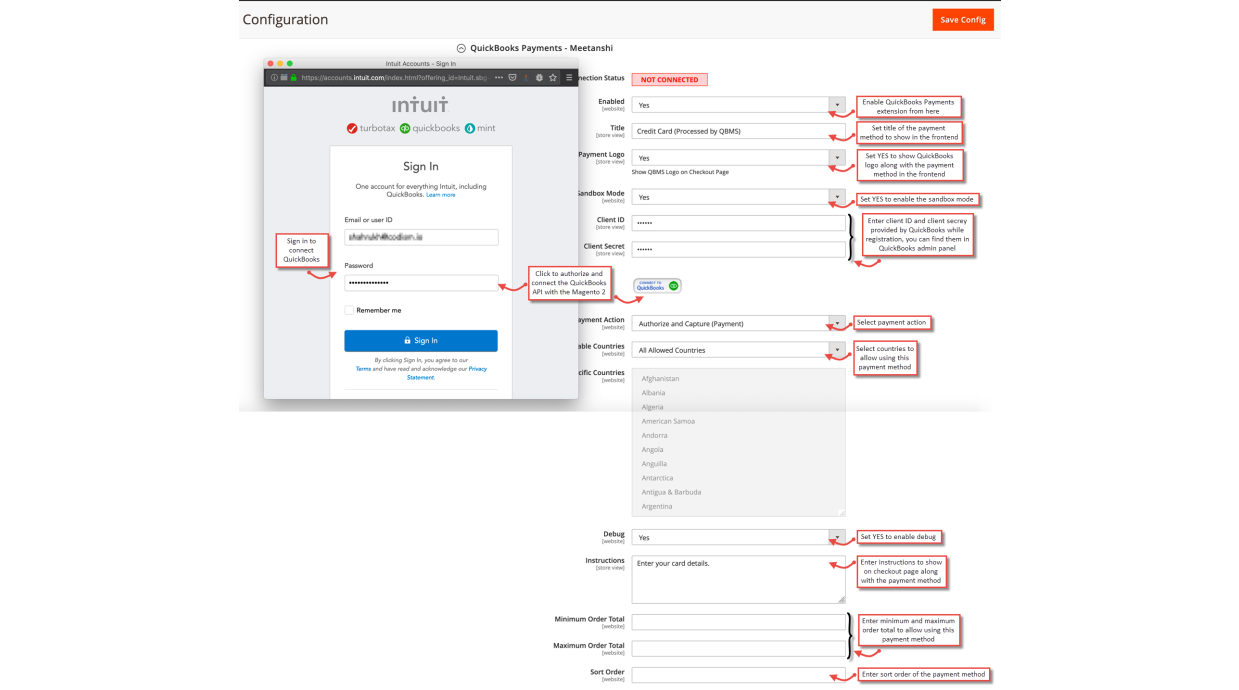Open the Terms link
Viewport: 1239px width, 690px height.
pyautogui.click(x=363, y=369)
